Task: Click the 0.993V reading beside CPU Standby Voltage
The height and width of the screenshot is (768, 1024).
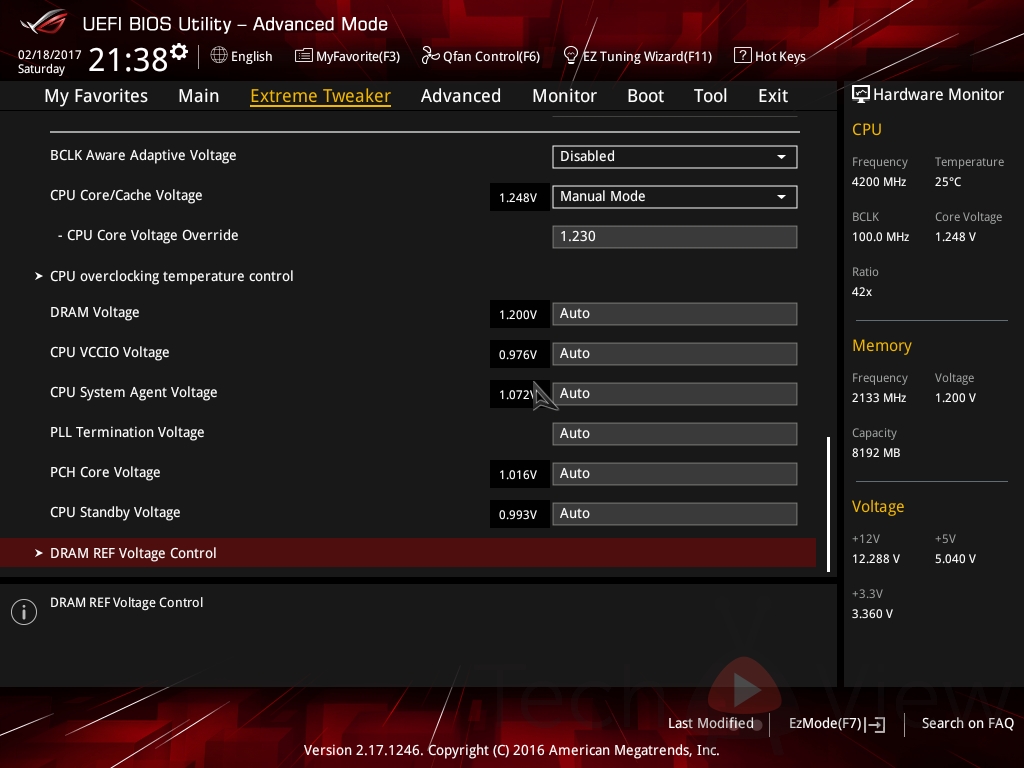Action: coord(519,514)
